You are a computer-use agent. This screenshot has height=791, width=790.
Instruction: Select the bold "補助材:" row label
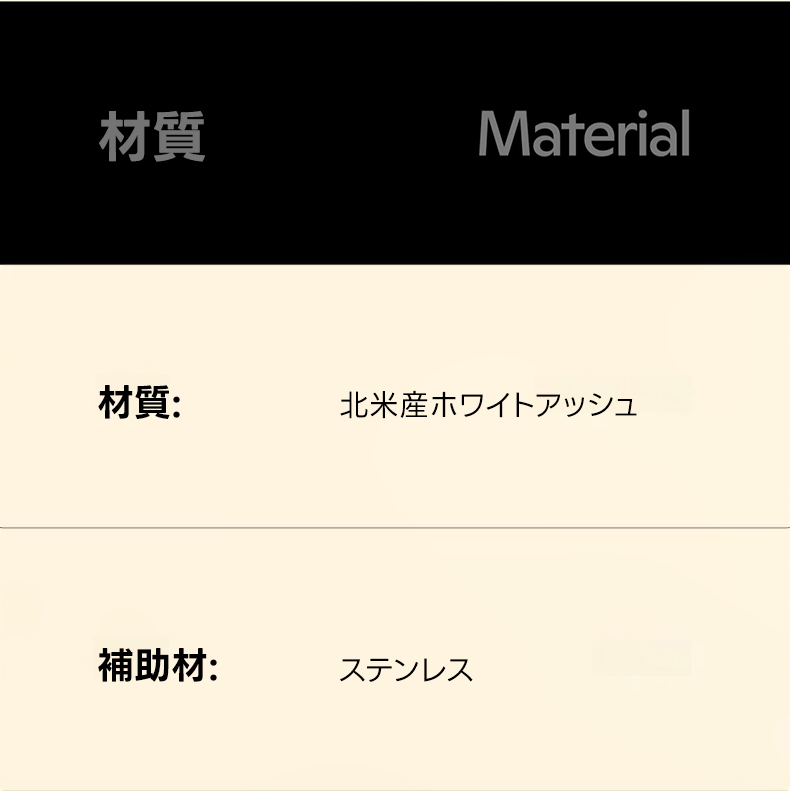pyautogui.click(x=158, y=666)
